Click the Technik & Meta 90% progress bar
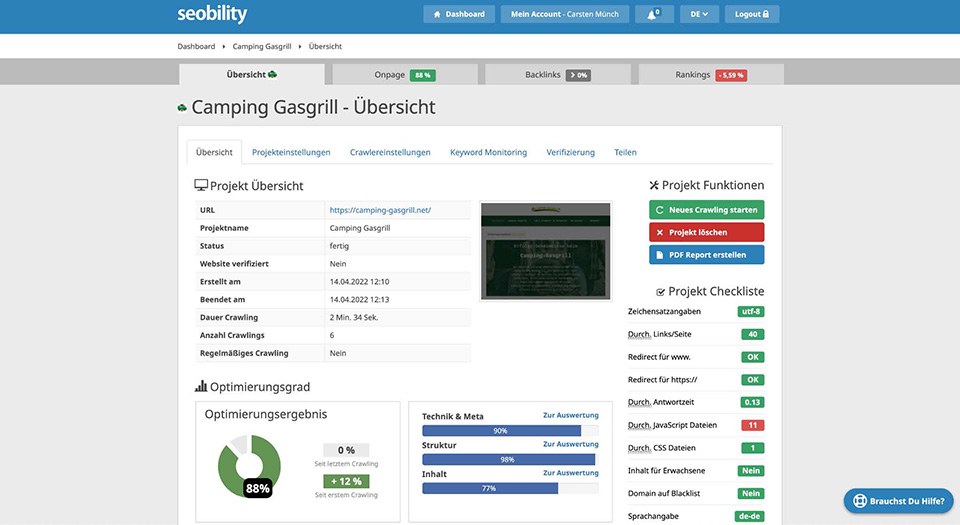960x525 pixels. [510, 431]
